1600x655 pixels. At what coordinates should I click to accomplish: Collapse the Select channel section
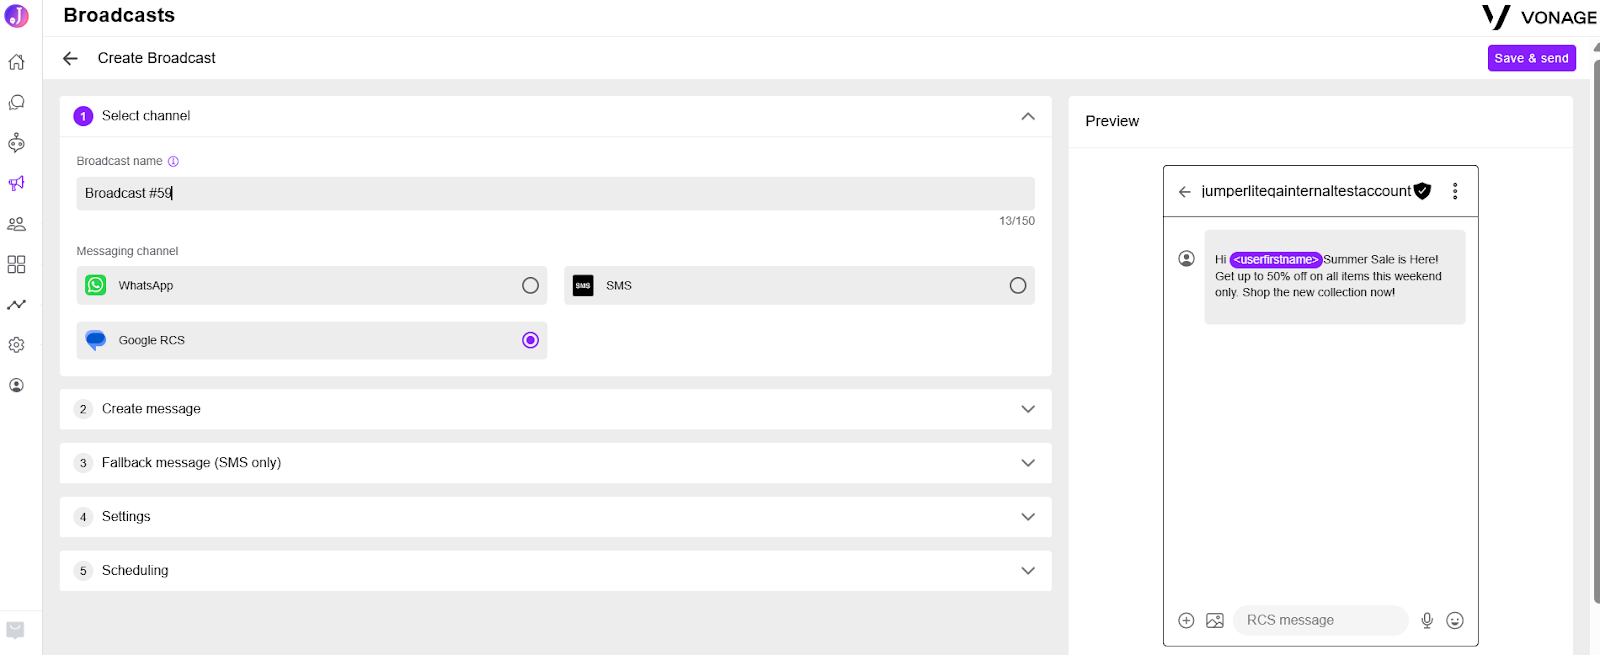pos(1028,116)
